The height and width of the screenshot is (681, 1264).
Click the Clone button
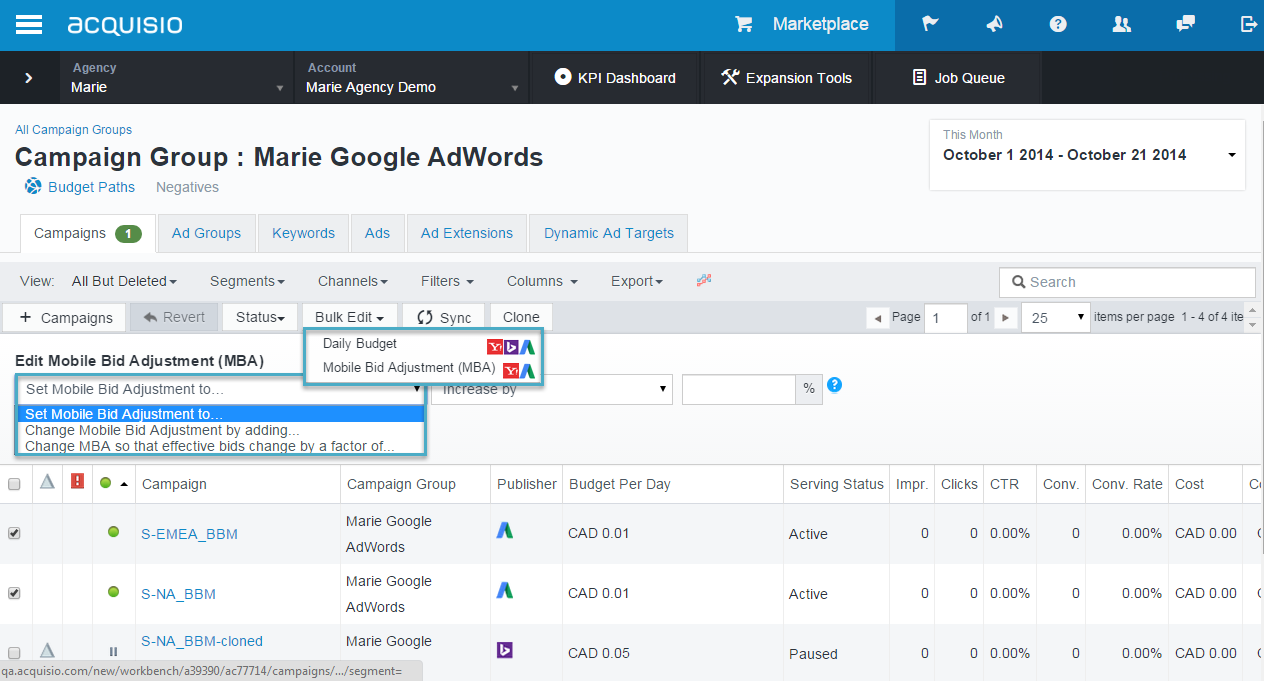tap(521, 317)
